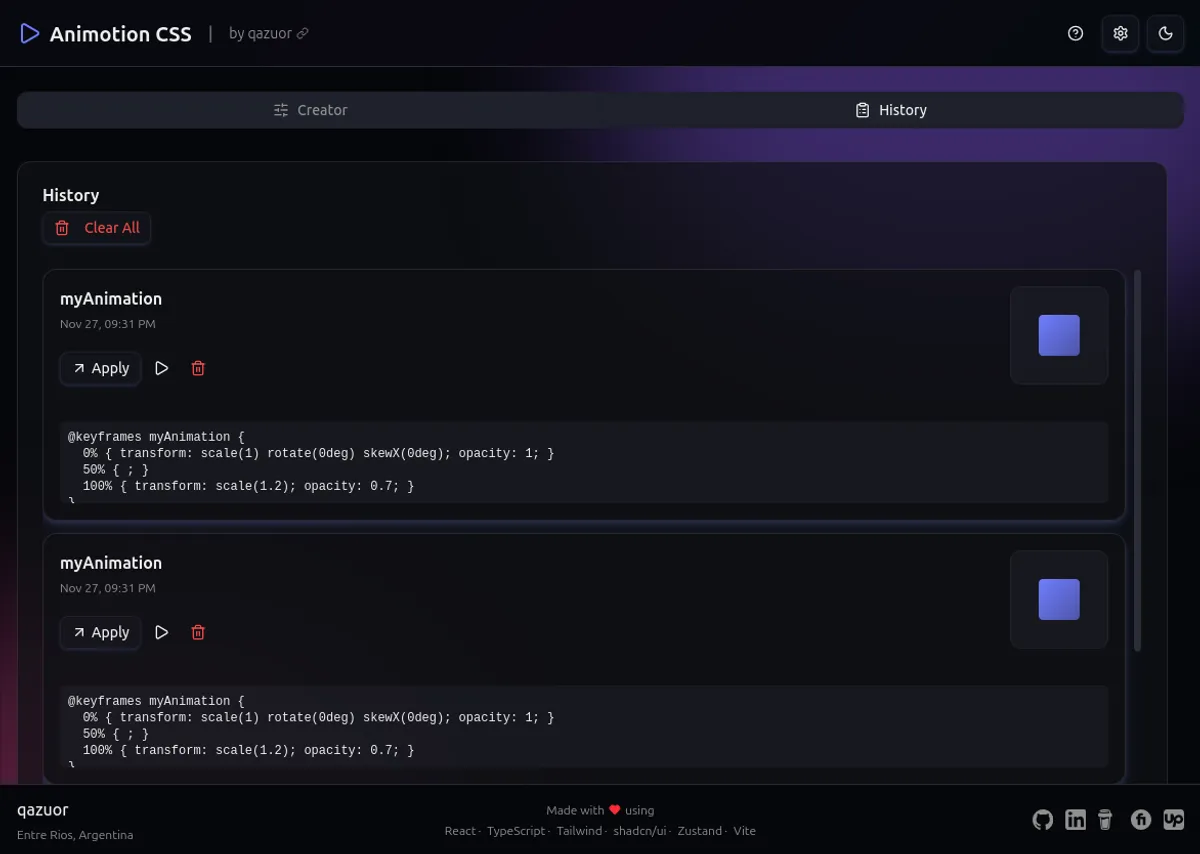The image size is (1200, 854).
Task: Click Clear All to empty the history
Action: [96, 227]
